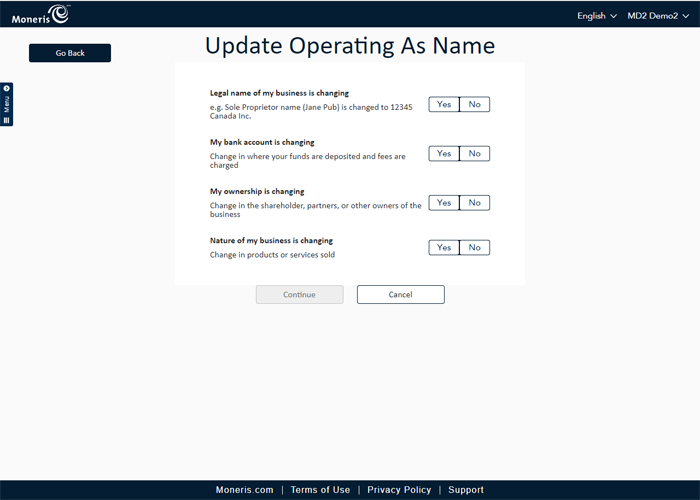700x500 pixels.
Task: Pick No for nature of business changing
Action: [x=475, y=247]
